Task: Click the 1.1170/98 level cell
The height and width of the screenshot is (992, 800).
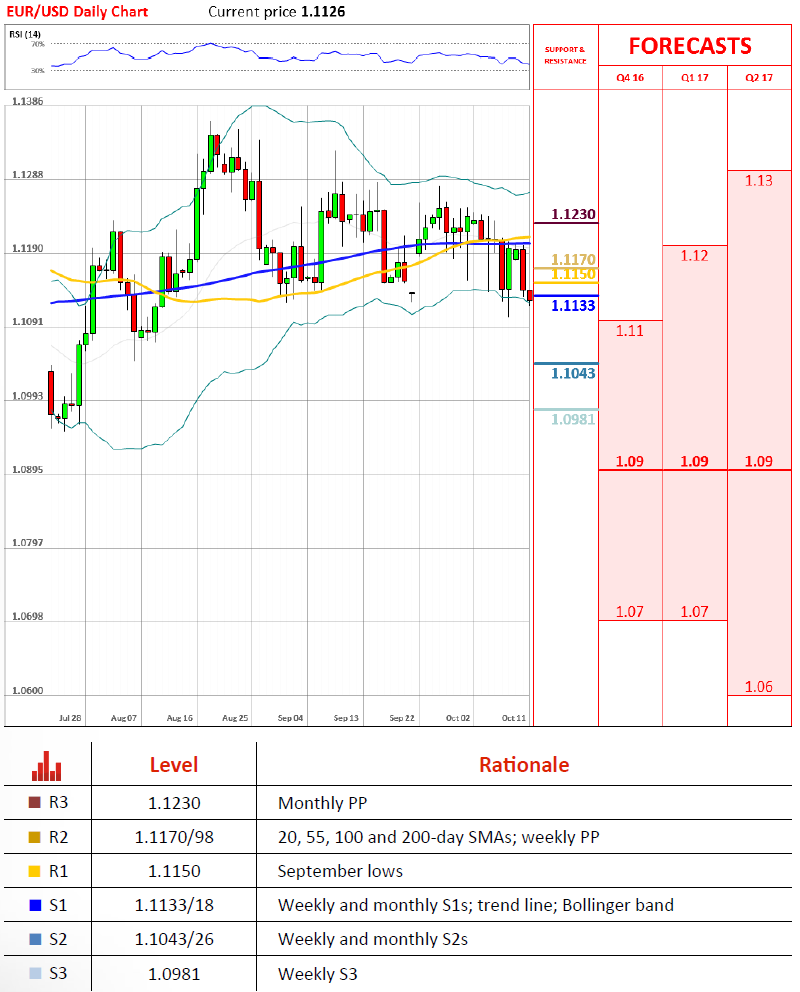Action: [174, 837]
